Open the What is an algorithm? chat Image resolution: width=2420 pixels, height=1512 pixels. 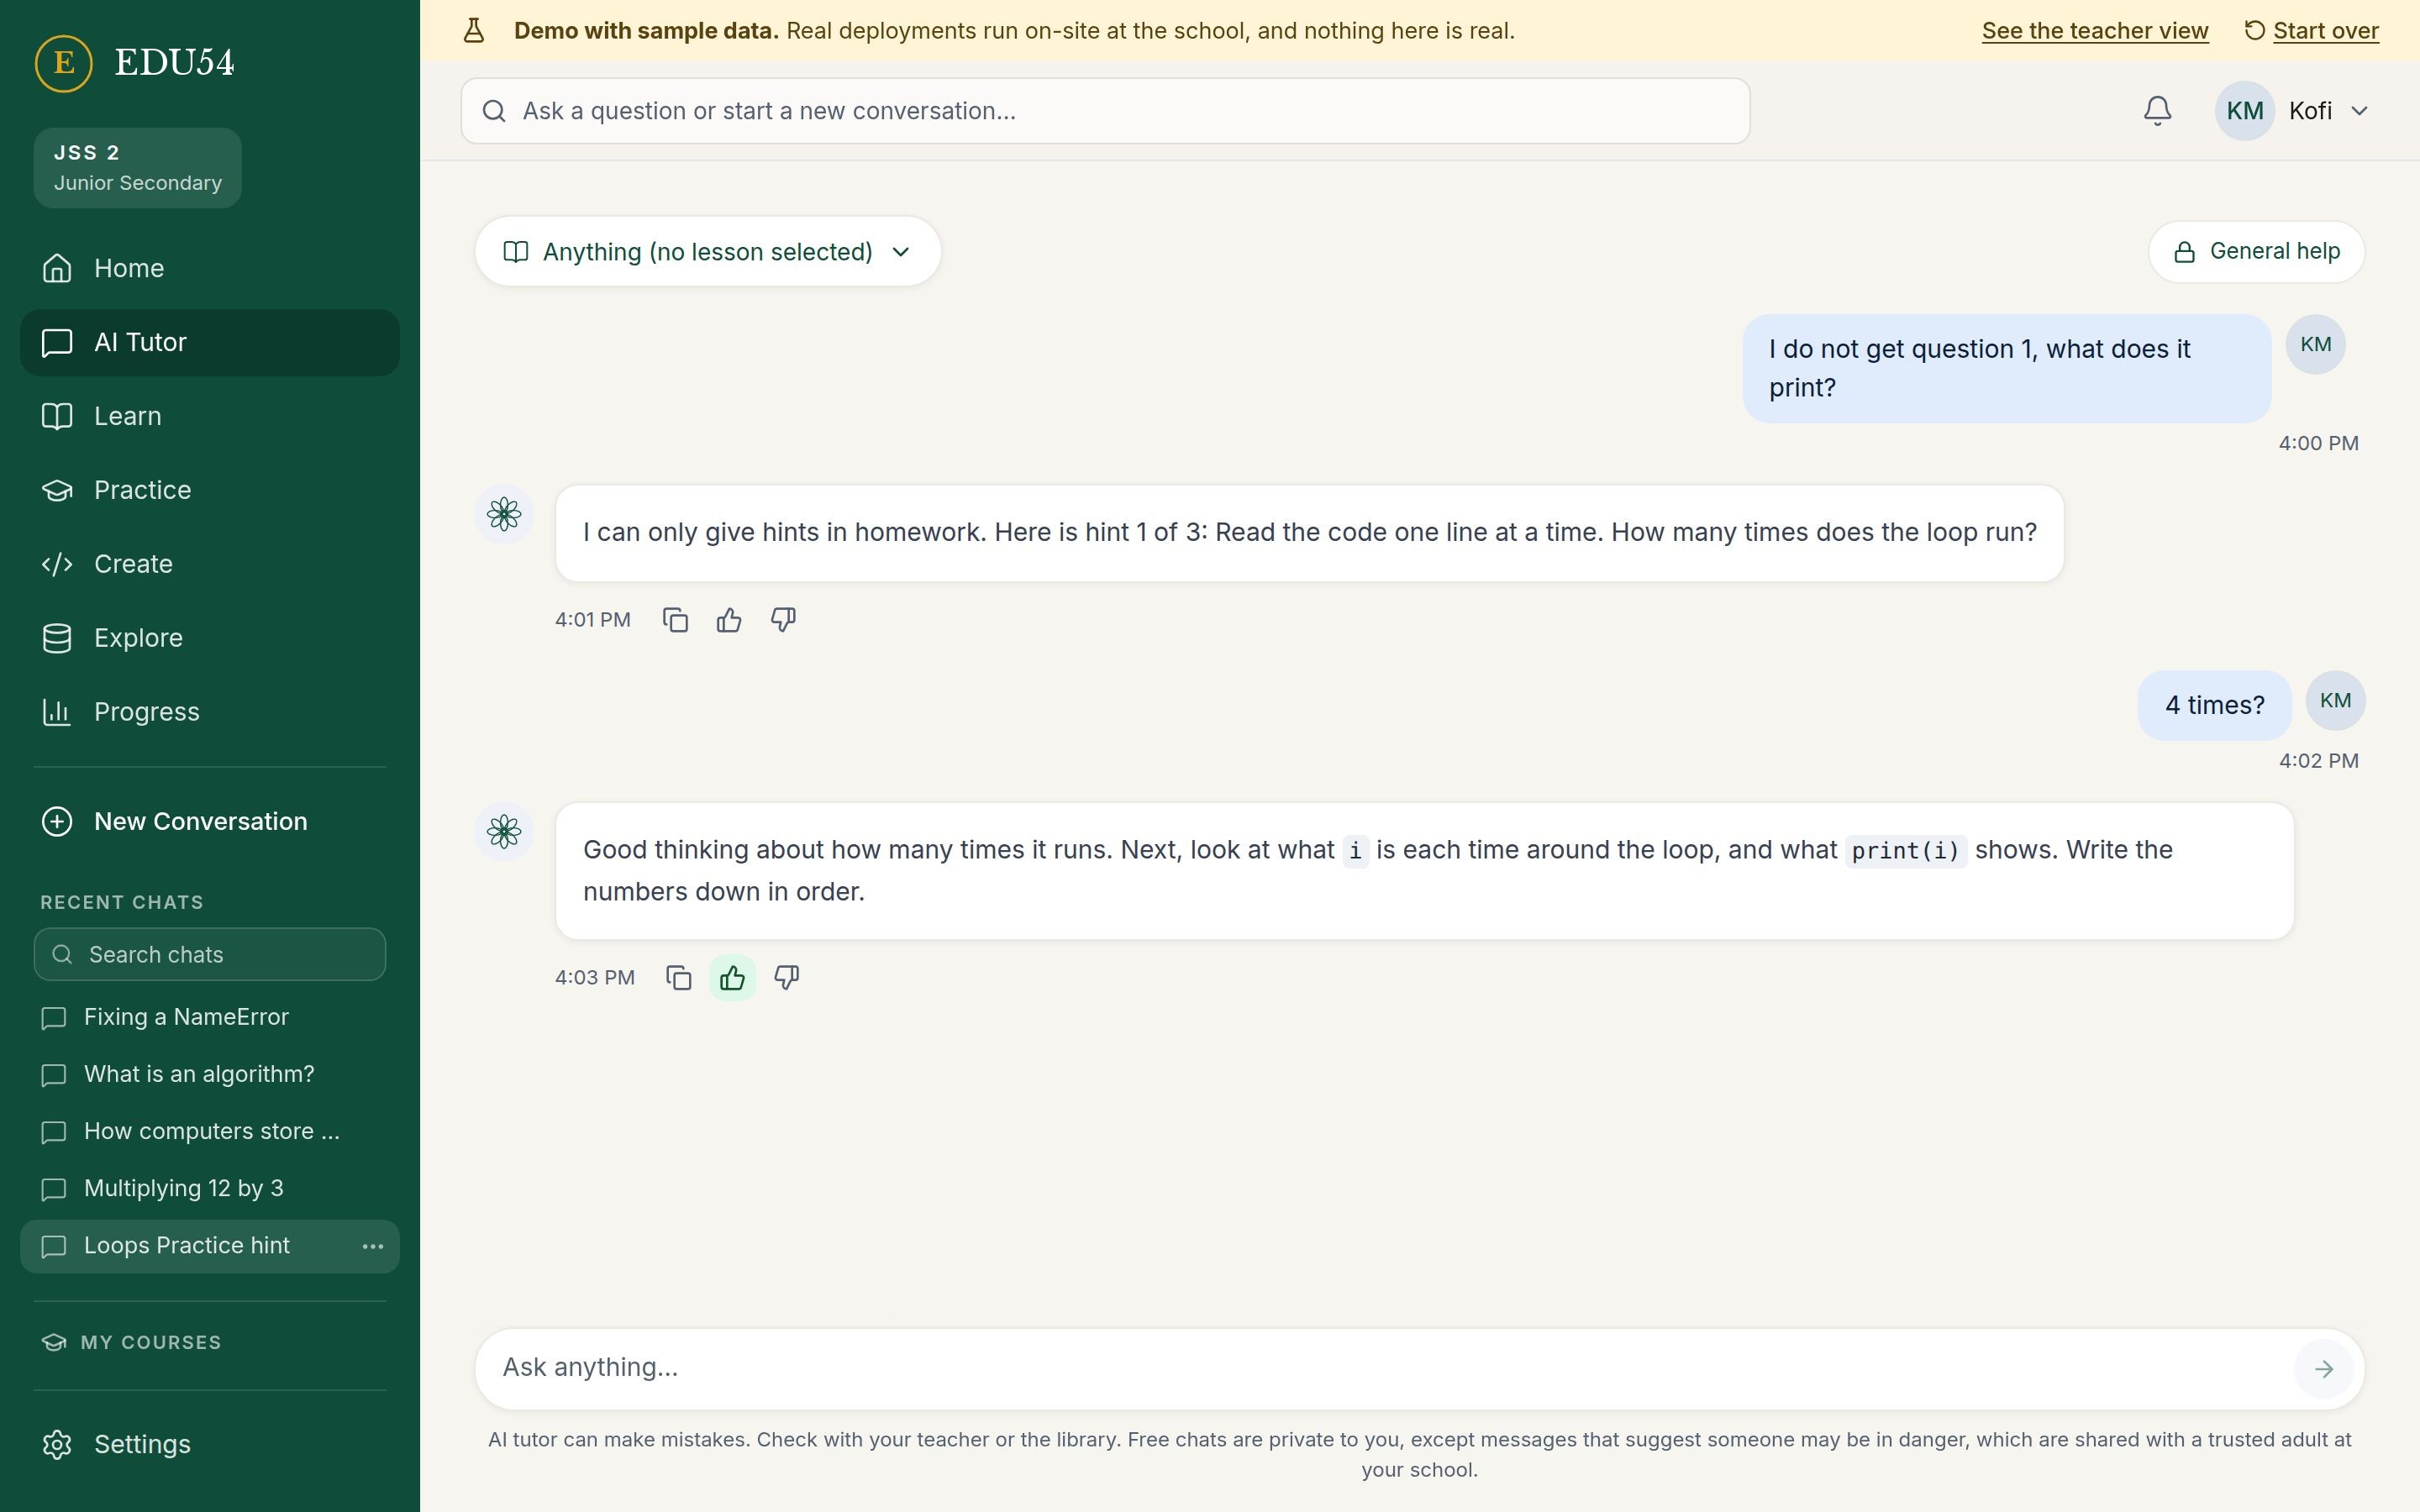click(x=210, y=1074)
